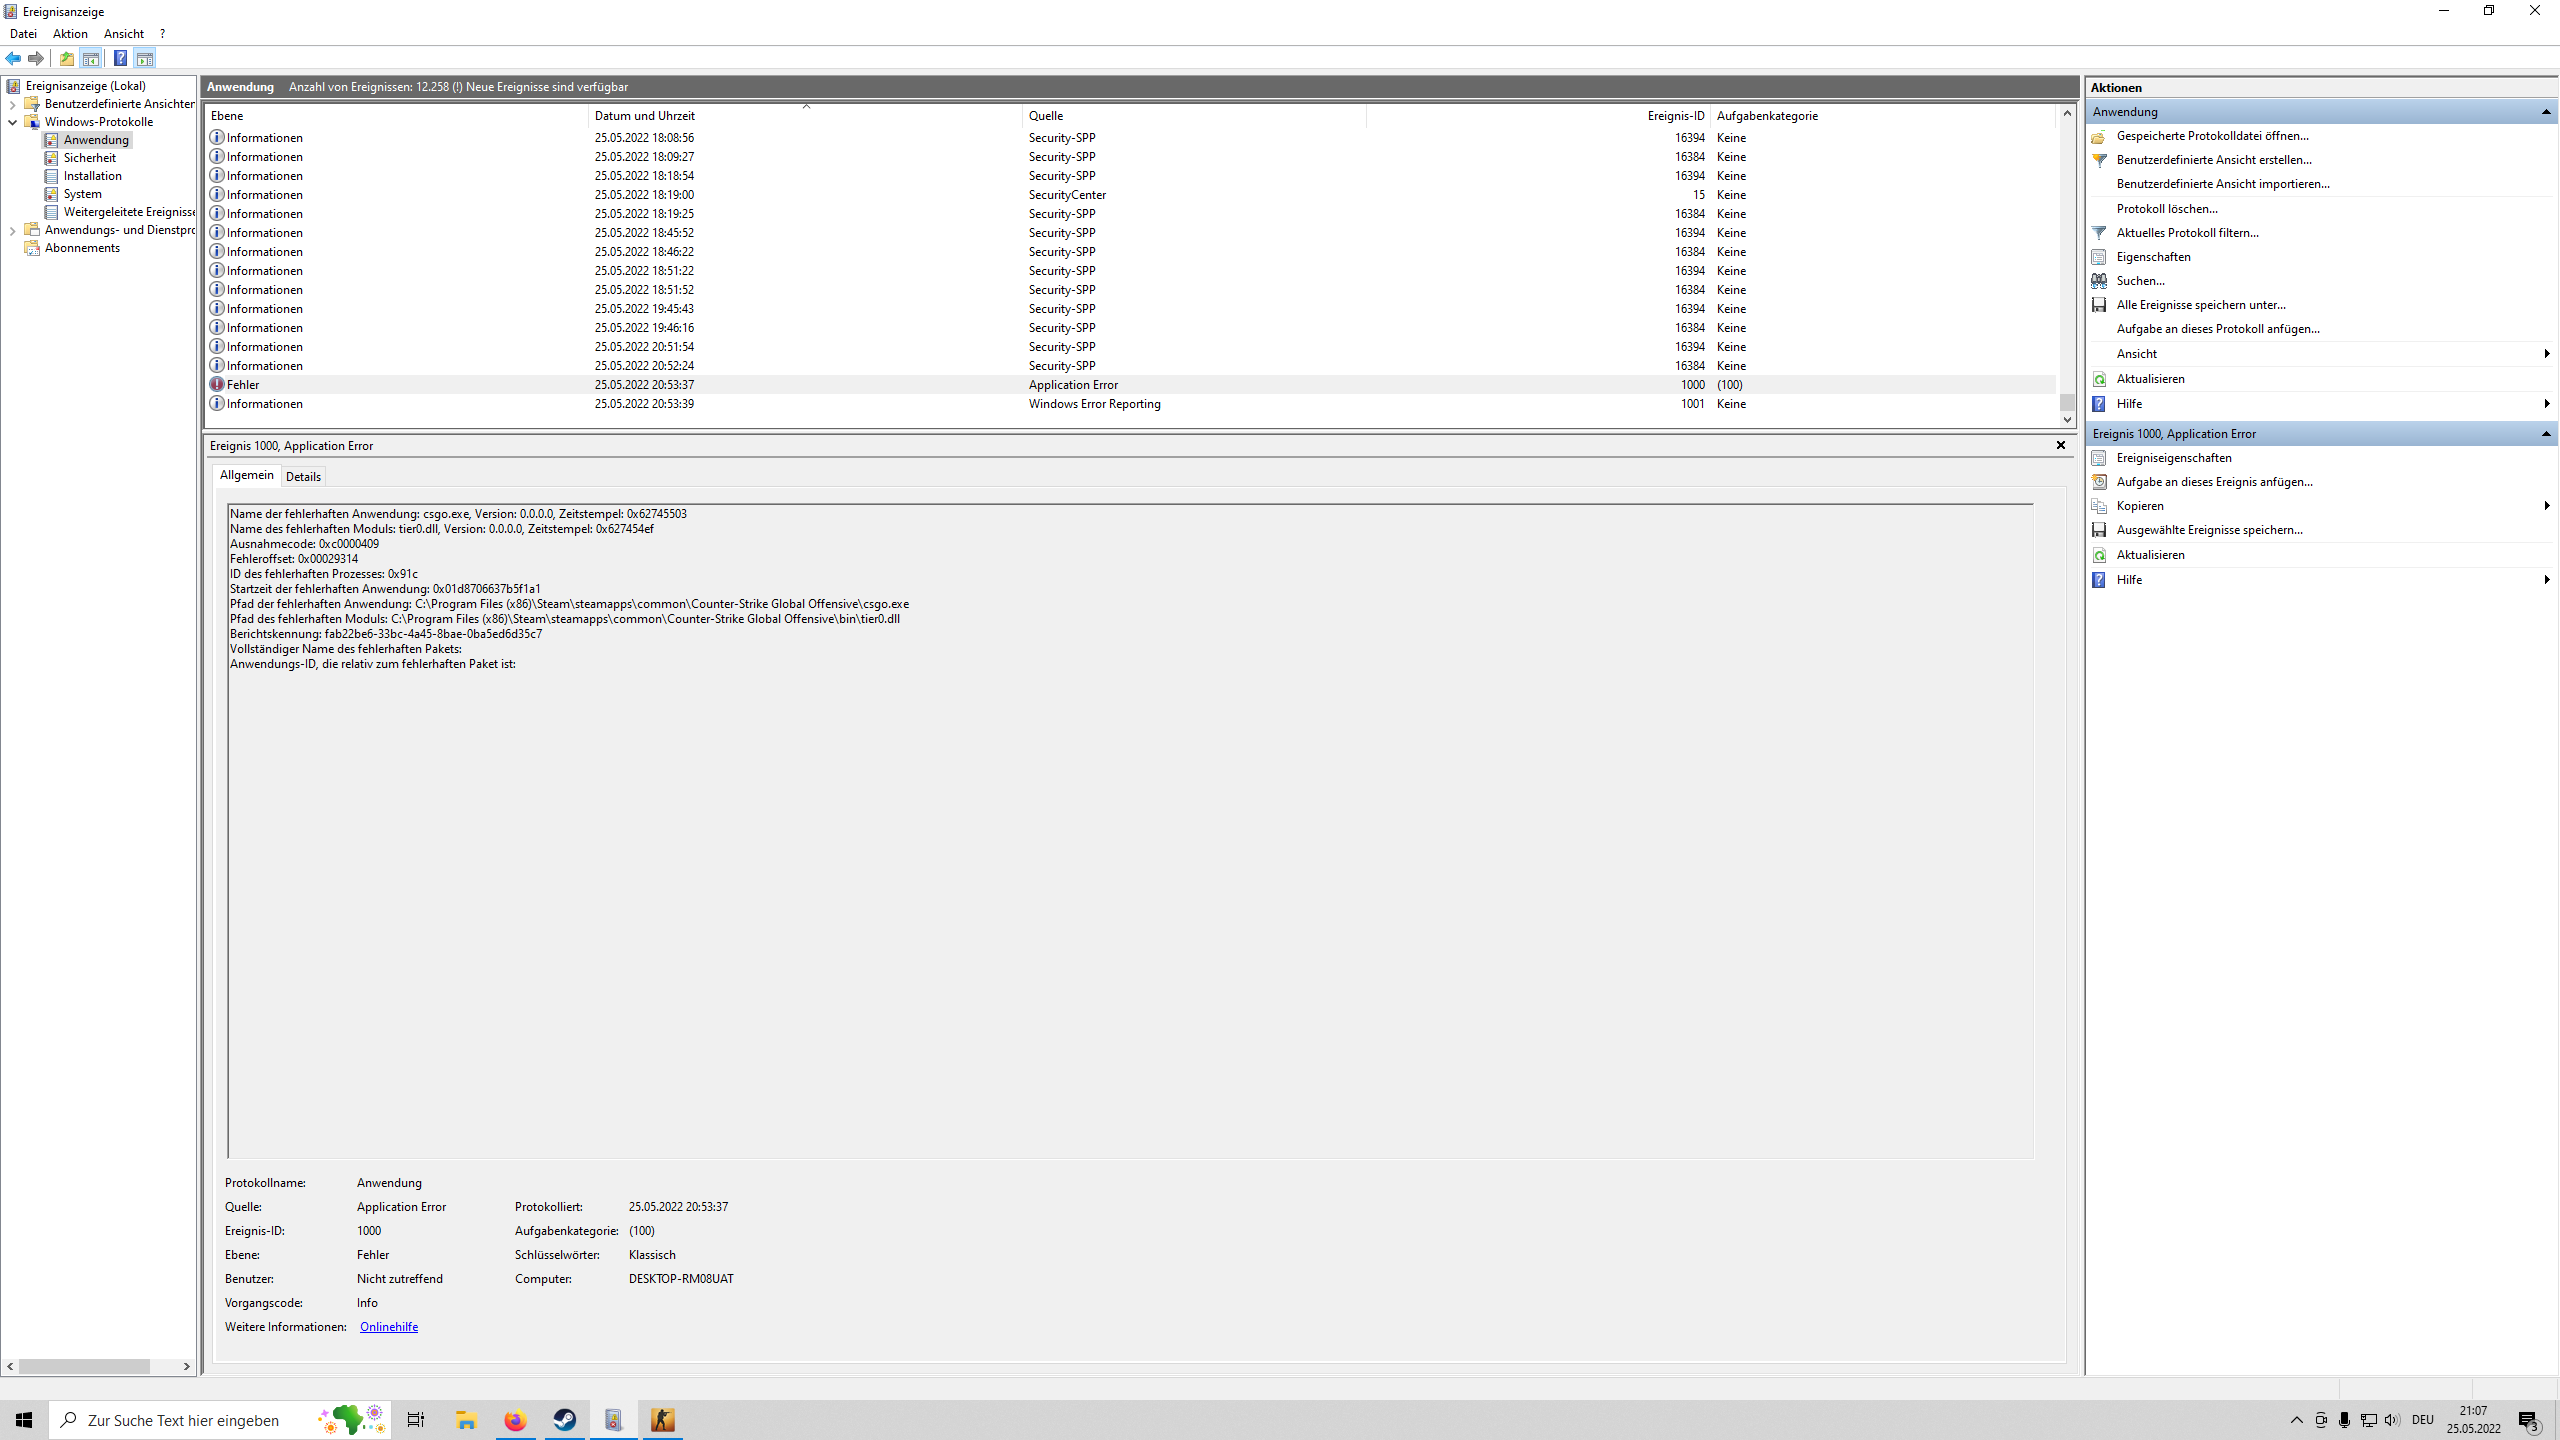Image resolution: width=2560 pixels, height=1440 pixels.
Task: Click Aktualisieren under the Anwendung actions
Action: [x=2150, y=379]
